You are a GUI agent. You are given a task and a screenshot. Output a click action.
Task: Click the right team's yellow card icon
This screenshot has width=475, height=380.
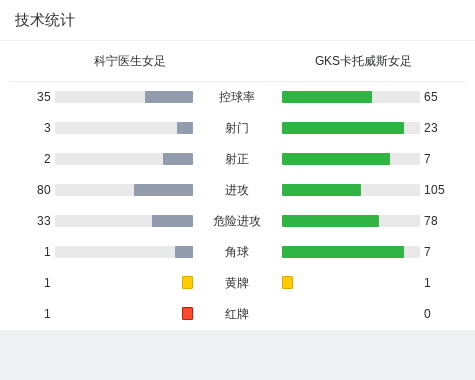pyautogui.click(x=287, y=282)
